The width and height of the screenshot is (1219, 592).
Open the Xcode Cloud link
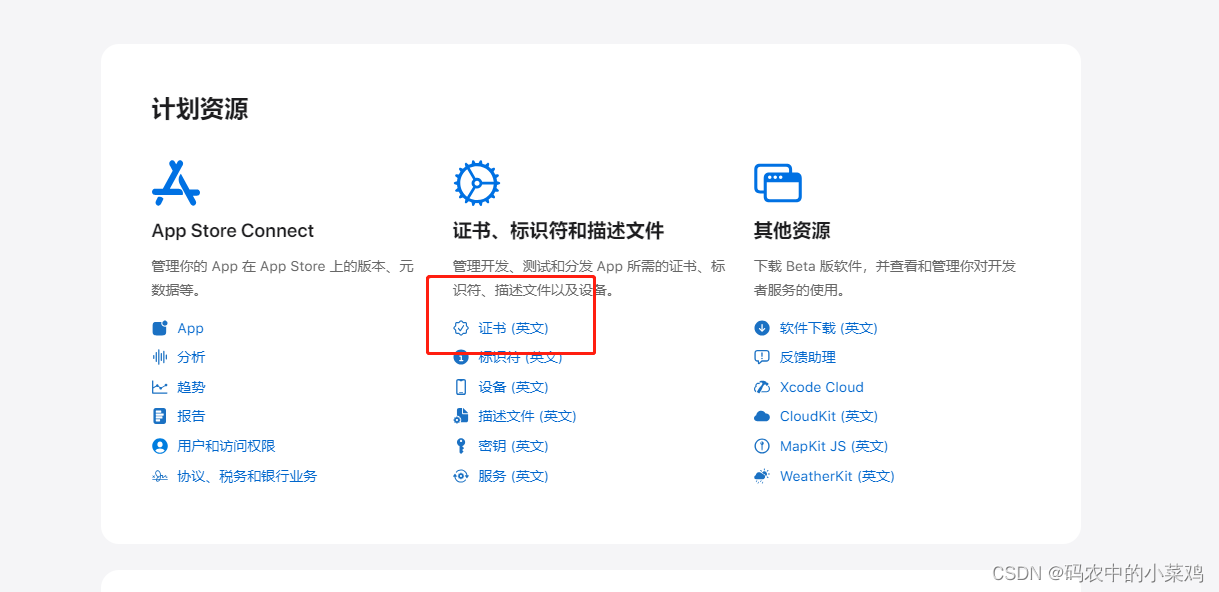pyautogui.click(x=821, y=387)
